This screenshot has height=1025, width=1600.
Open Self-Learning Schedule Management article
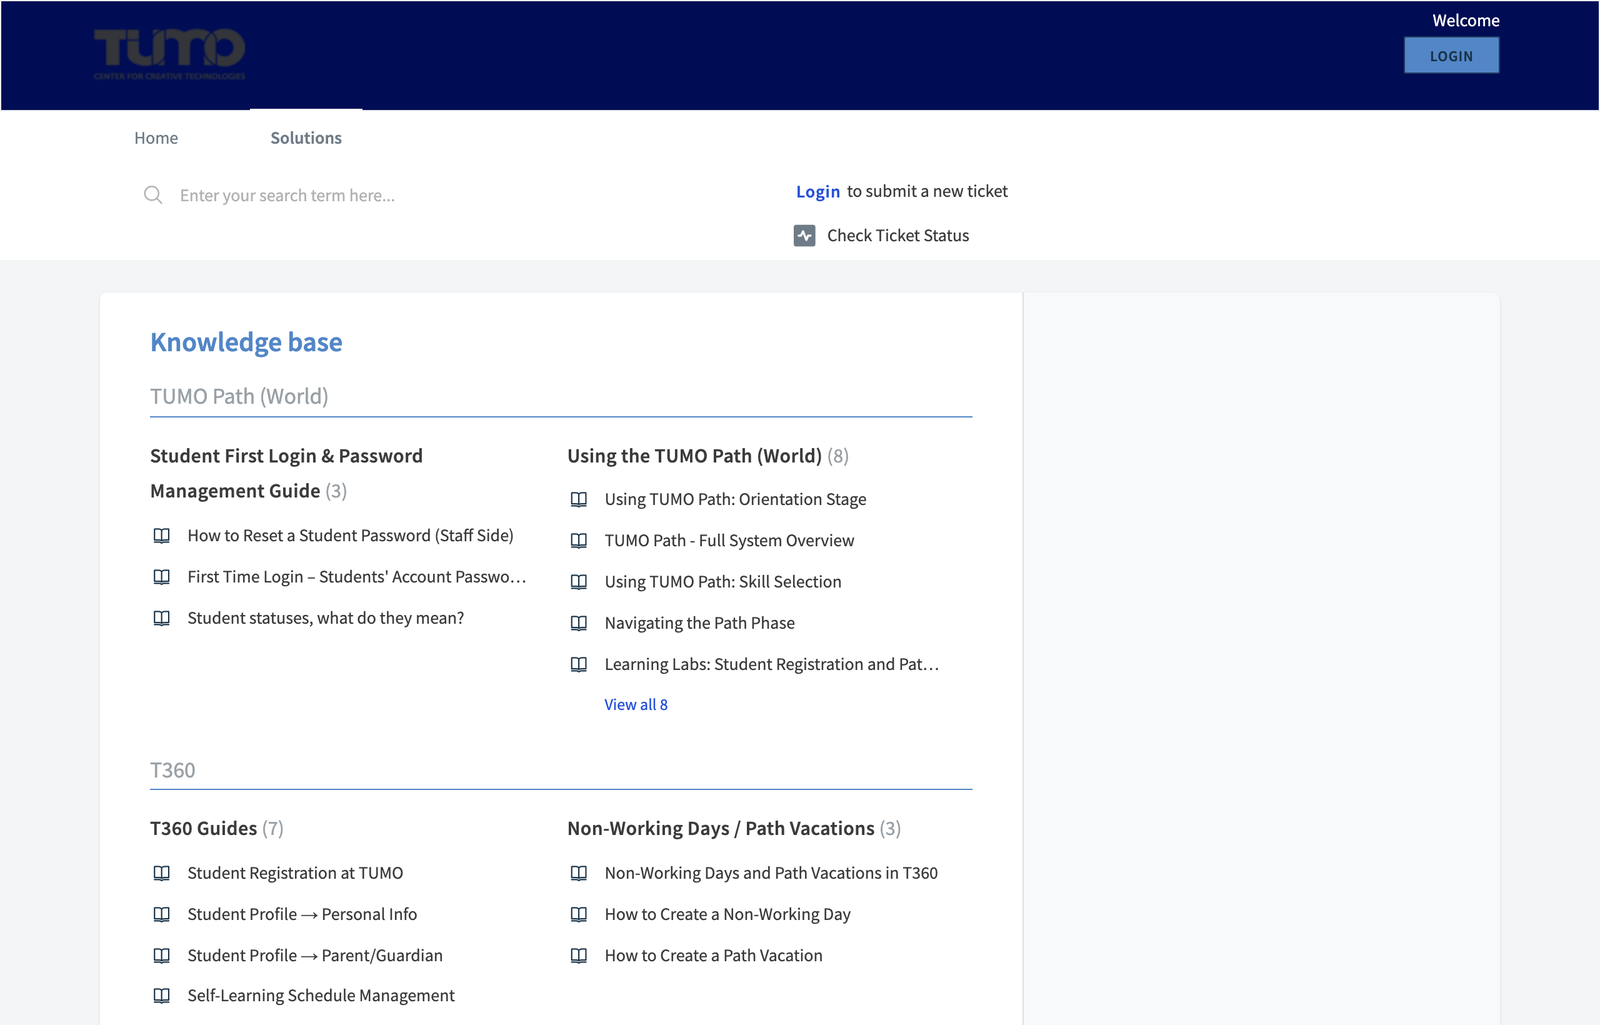click(321, 996)
